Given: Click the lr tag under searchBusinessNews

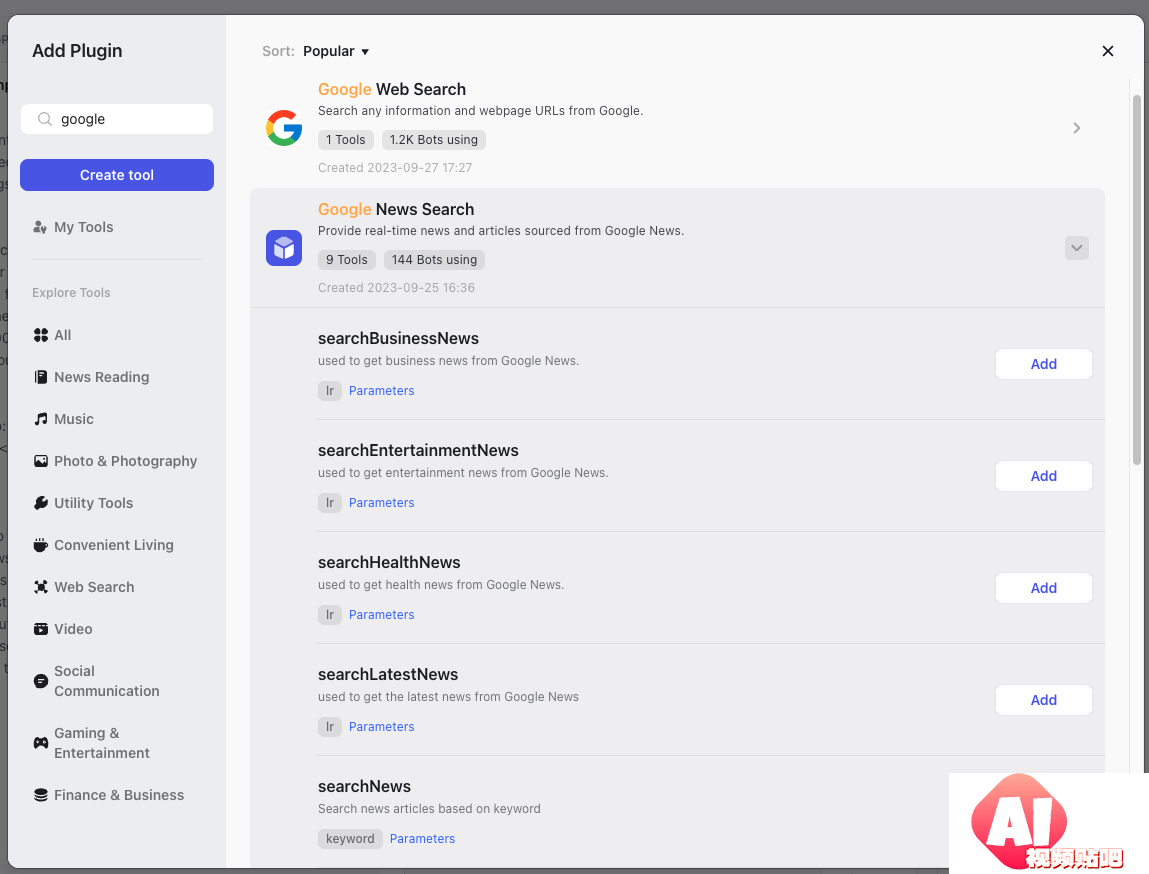Looking at the screenshot, I should pos(330,391).
